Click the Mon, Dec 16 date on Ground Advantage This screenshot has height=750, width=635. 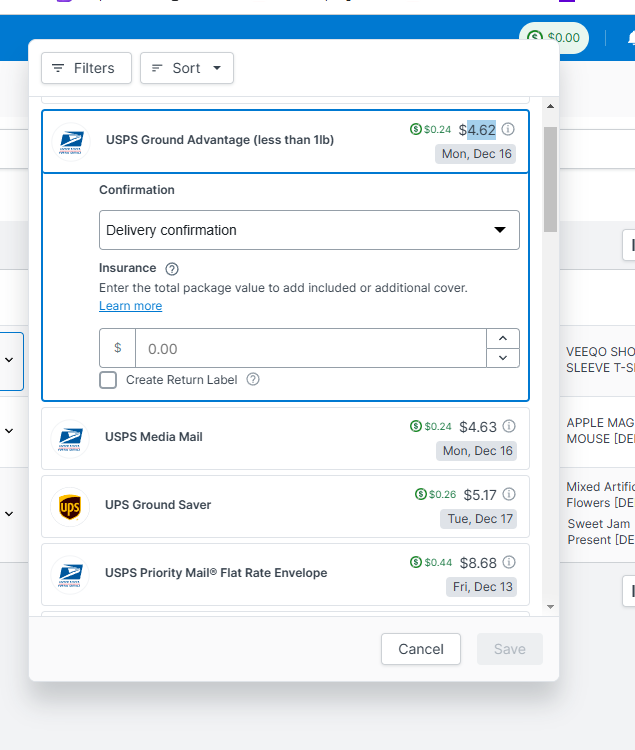tap(476, 154)
